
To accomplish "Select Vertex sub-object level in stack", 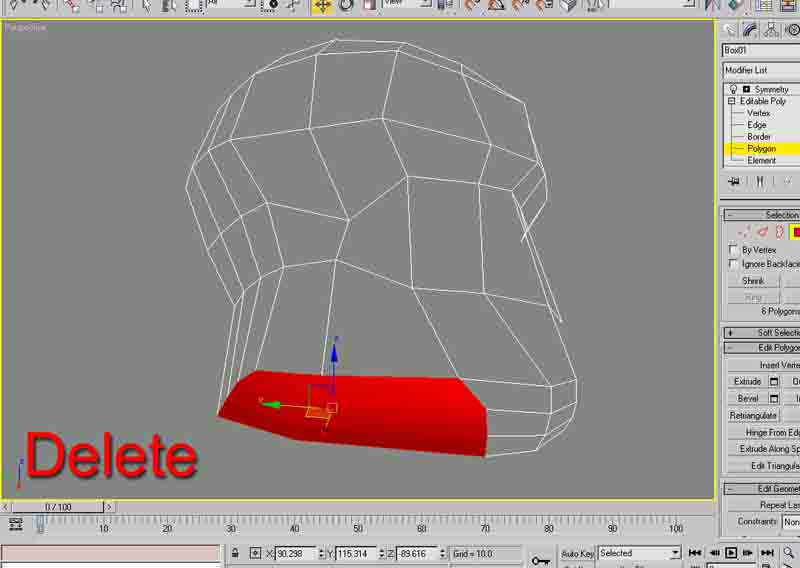I will pyautogui.click(x=759, y=113).
